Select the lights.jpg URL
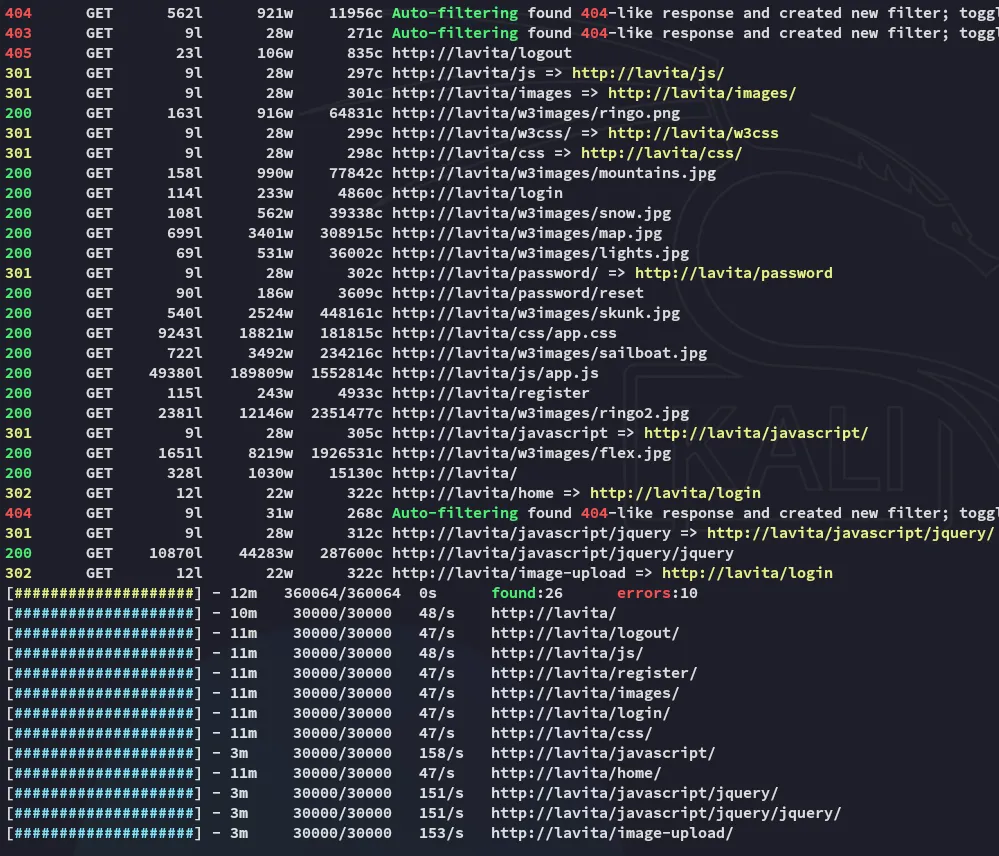 tap(540, 253)
